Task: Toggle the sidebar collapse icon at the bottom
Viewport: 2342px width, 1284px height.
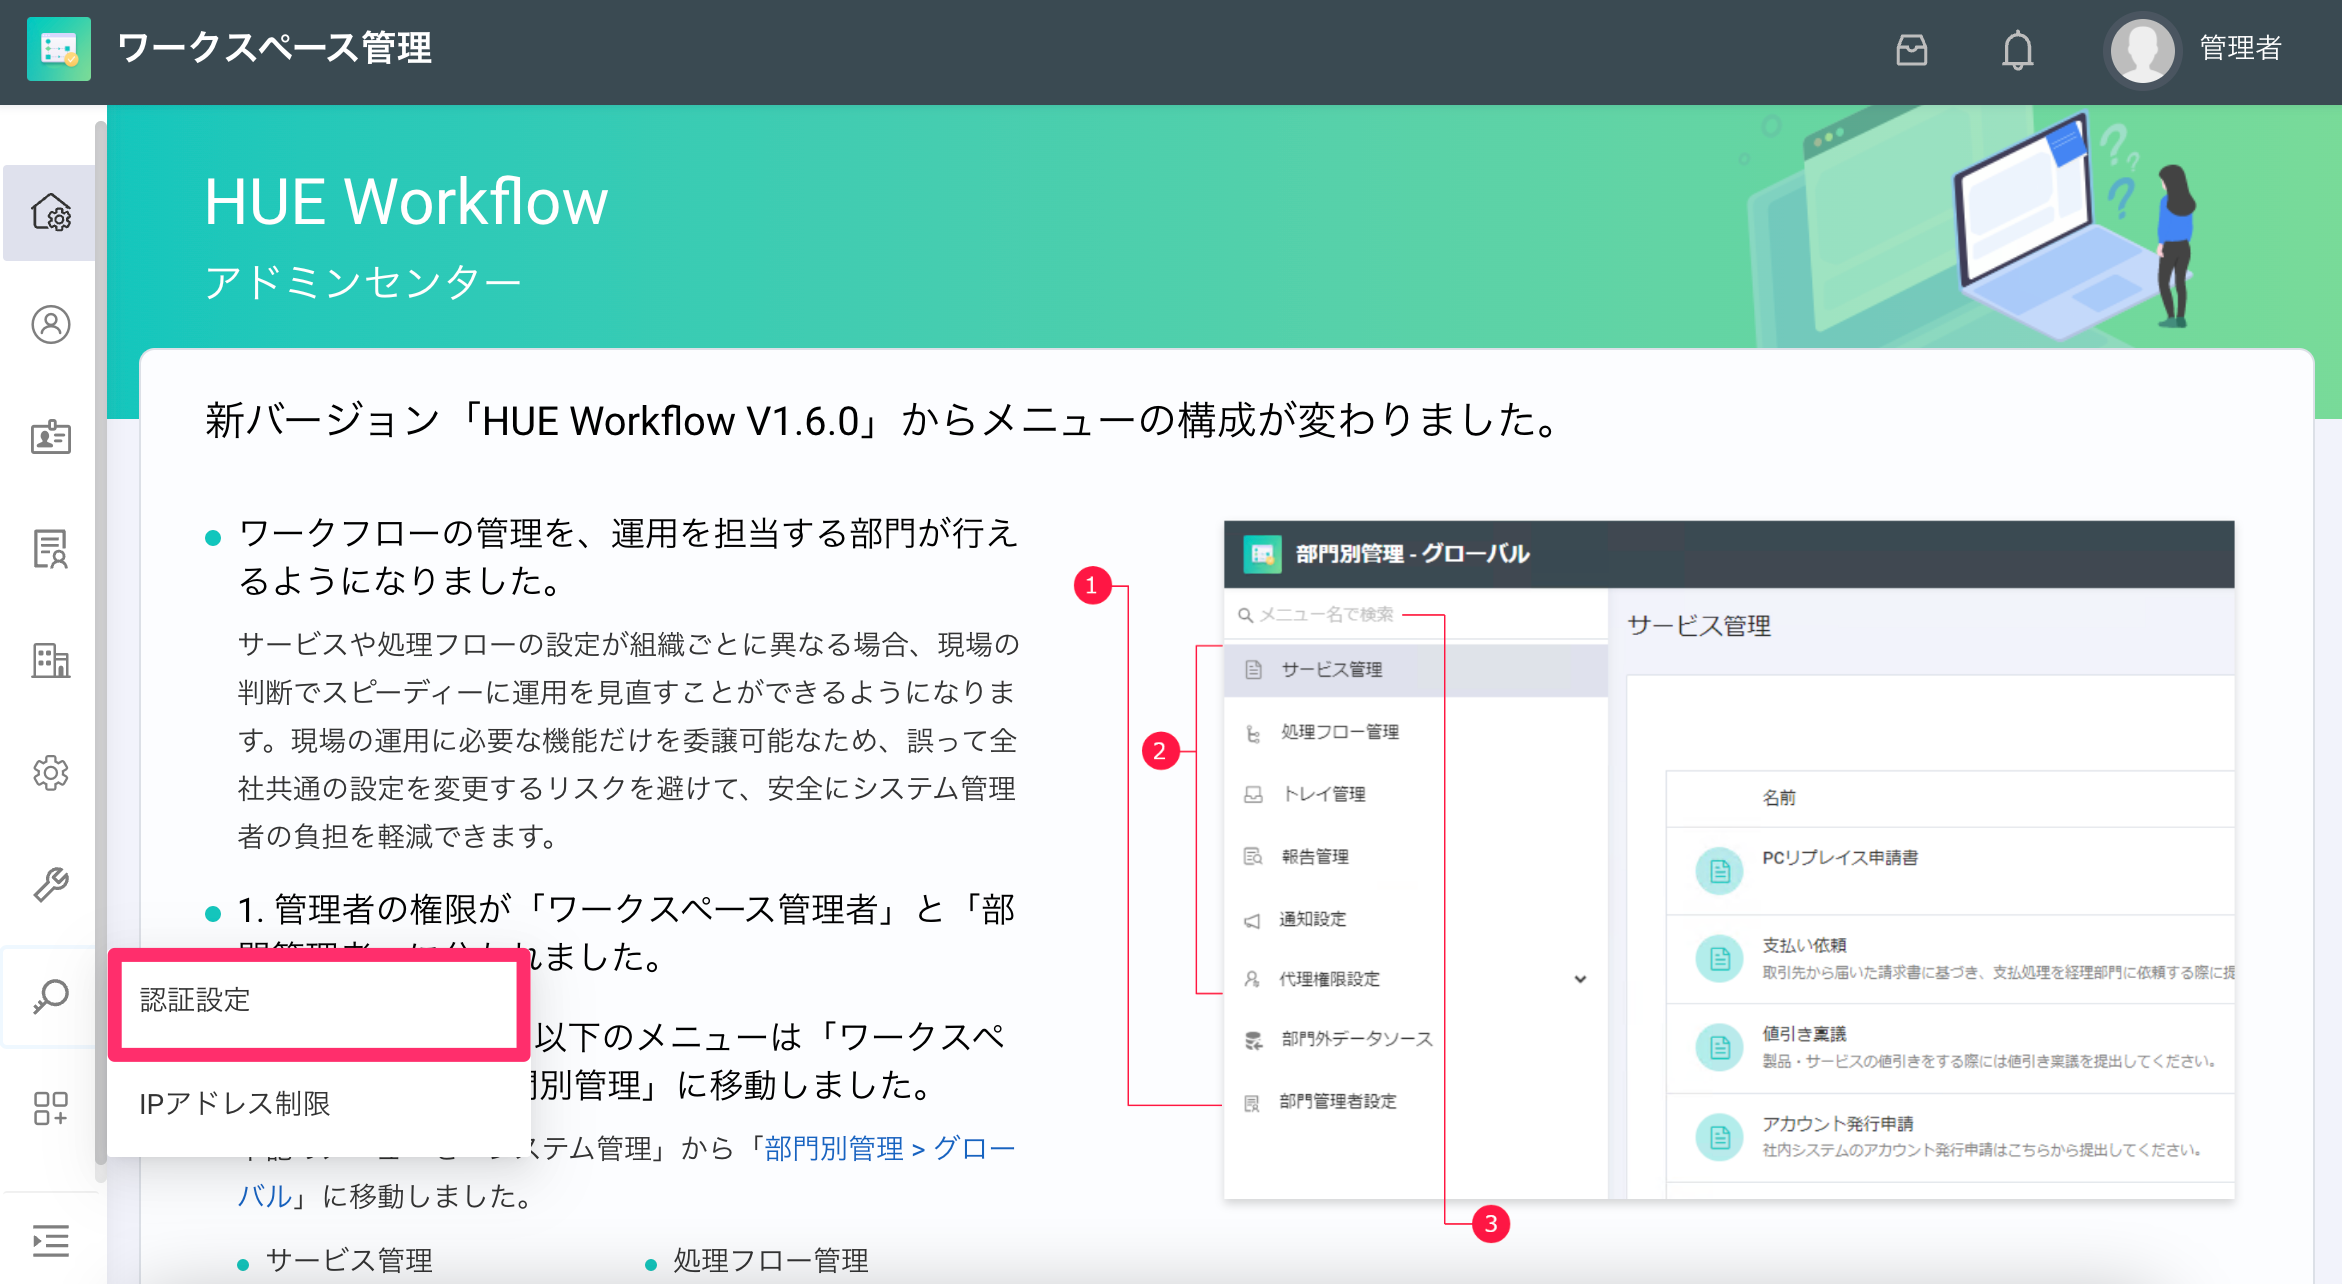Action: (x=50, y=1240)
